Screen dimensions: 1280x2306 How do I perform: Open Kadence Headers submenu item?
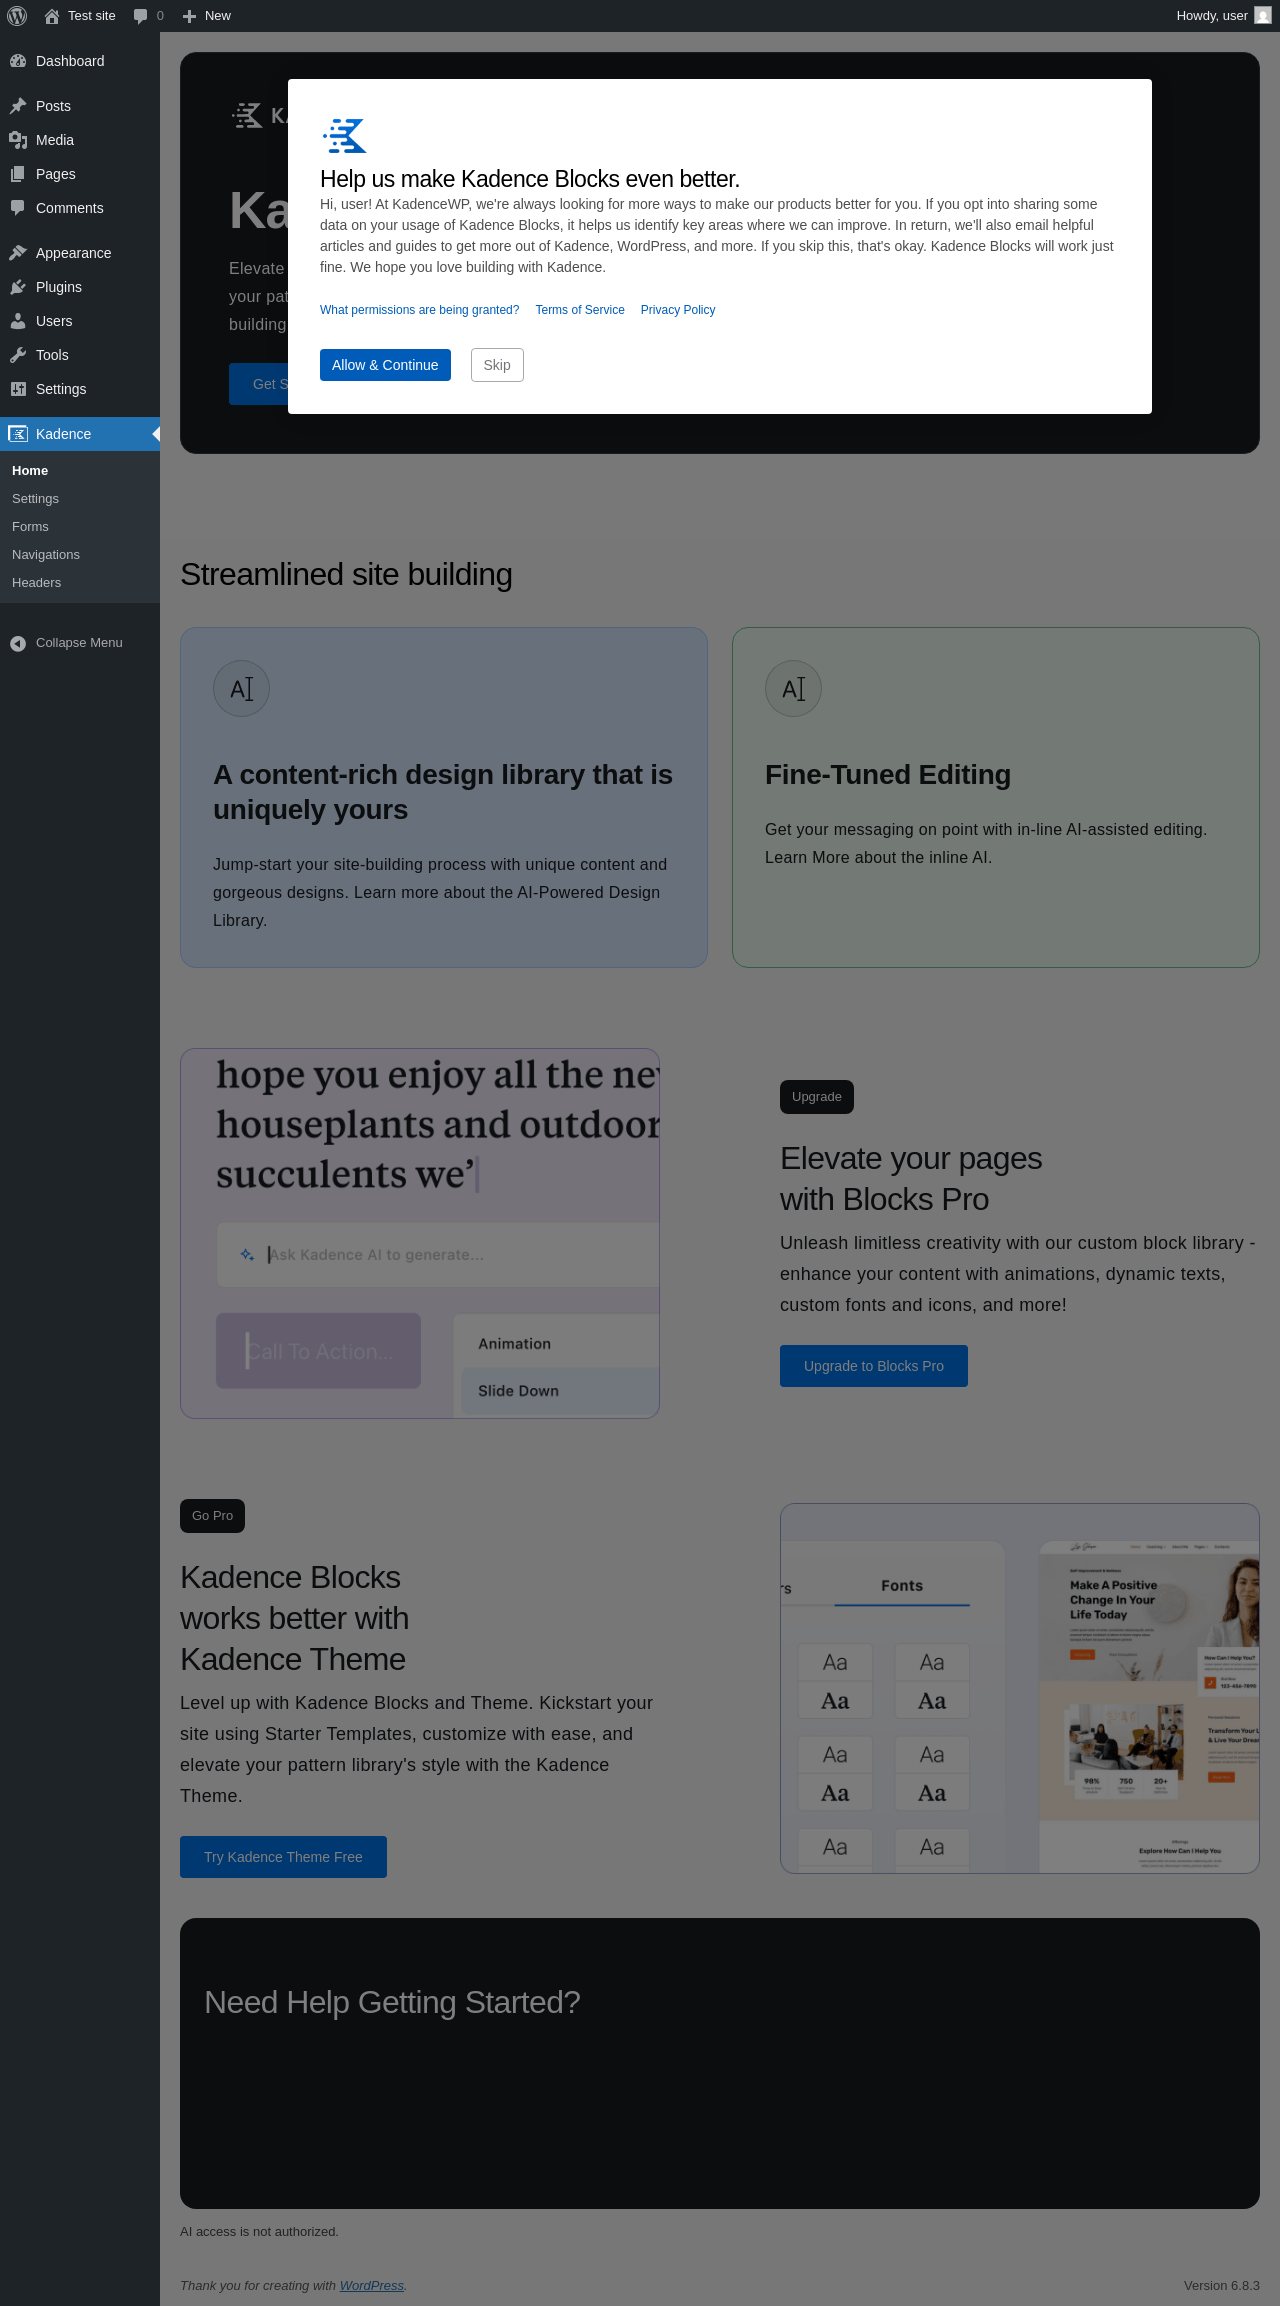pyautogui.click(x=80, y=583)
